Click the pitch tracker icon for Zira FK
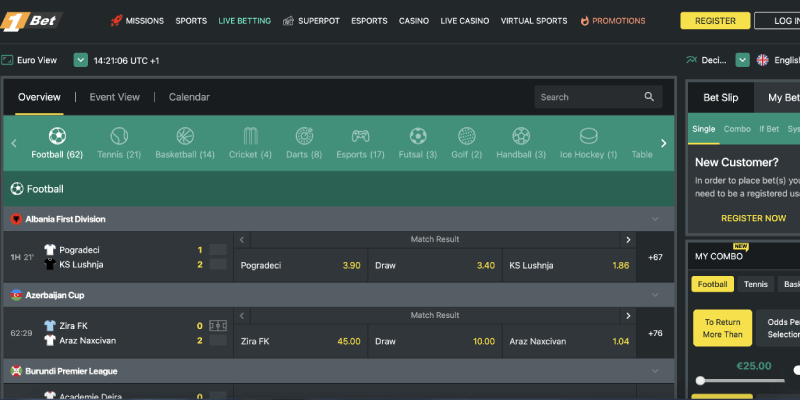Image resolution: width=800 pixels, height=400 pixels. (218, 326)
